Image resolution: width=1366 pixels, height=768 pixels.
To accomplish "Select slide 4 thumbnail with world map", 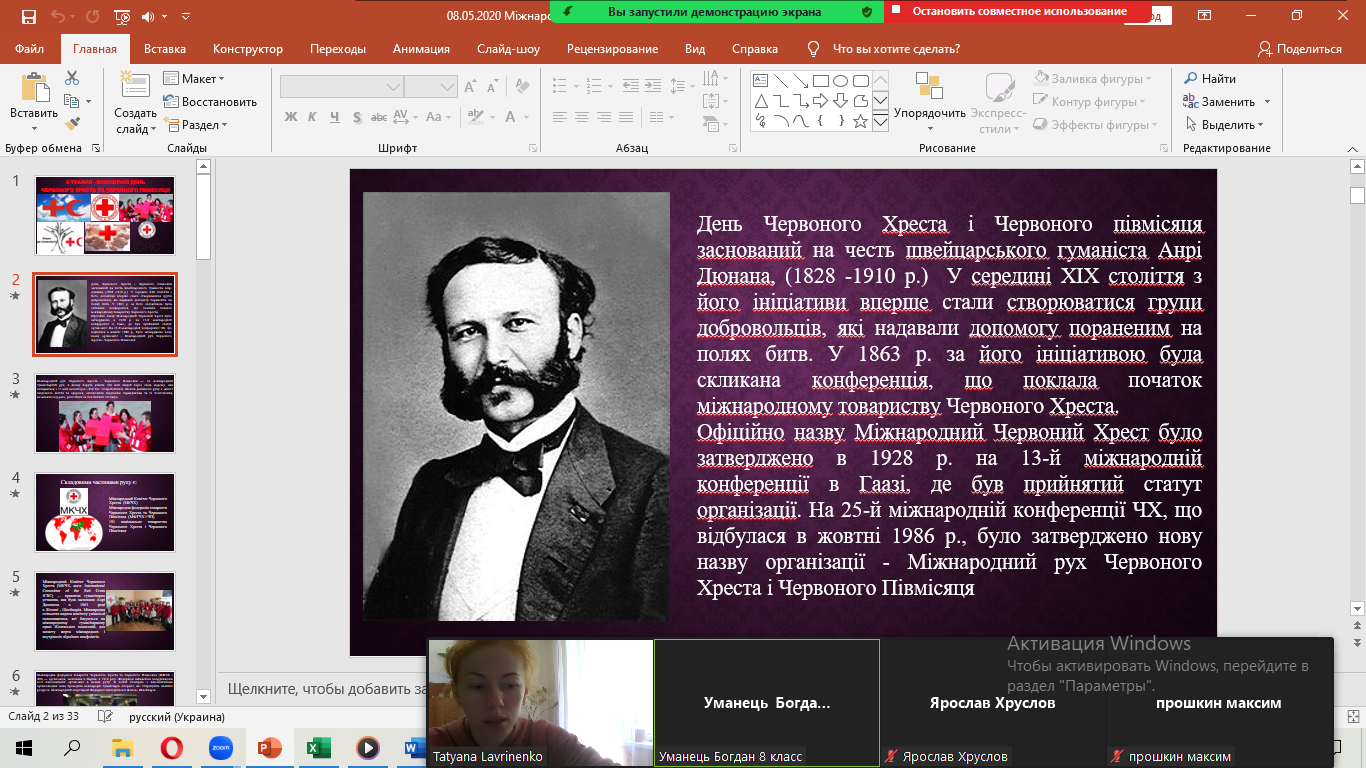I will pyautogui.click(x=105, y=512).
